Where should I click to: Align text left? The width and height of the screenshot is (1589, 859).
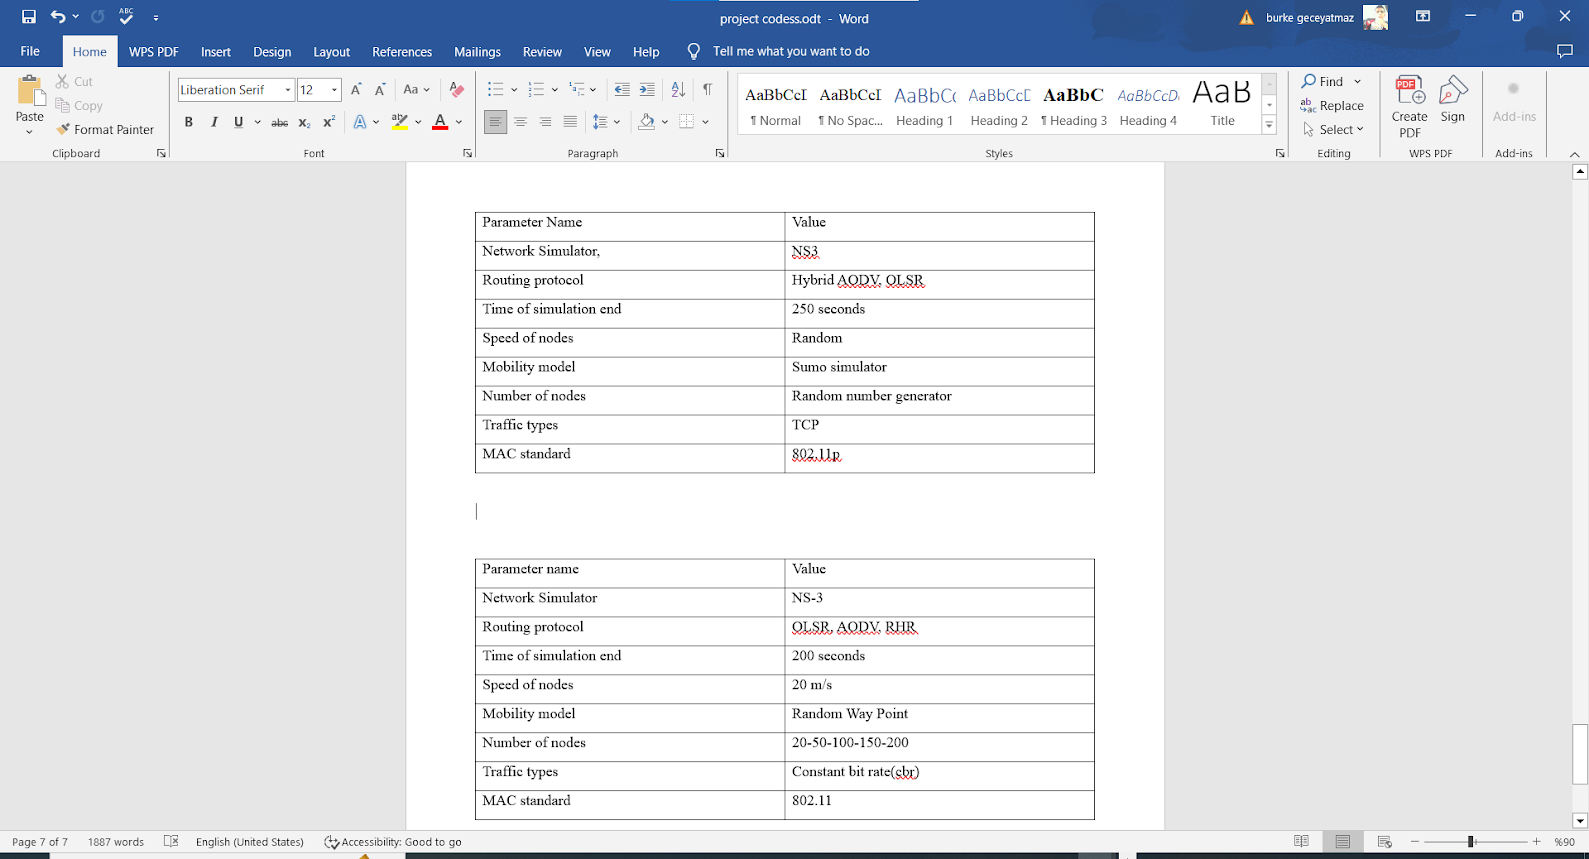pos(495,122)
